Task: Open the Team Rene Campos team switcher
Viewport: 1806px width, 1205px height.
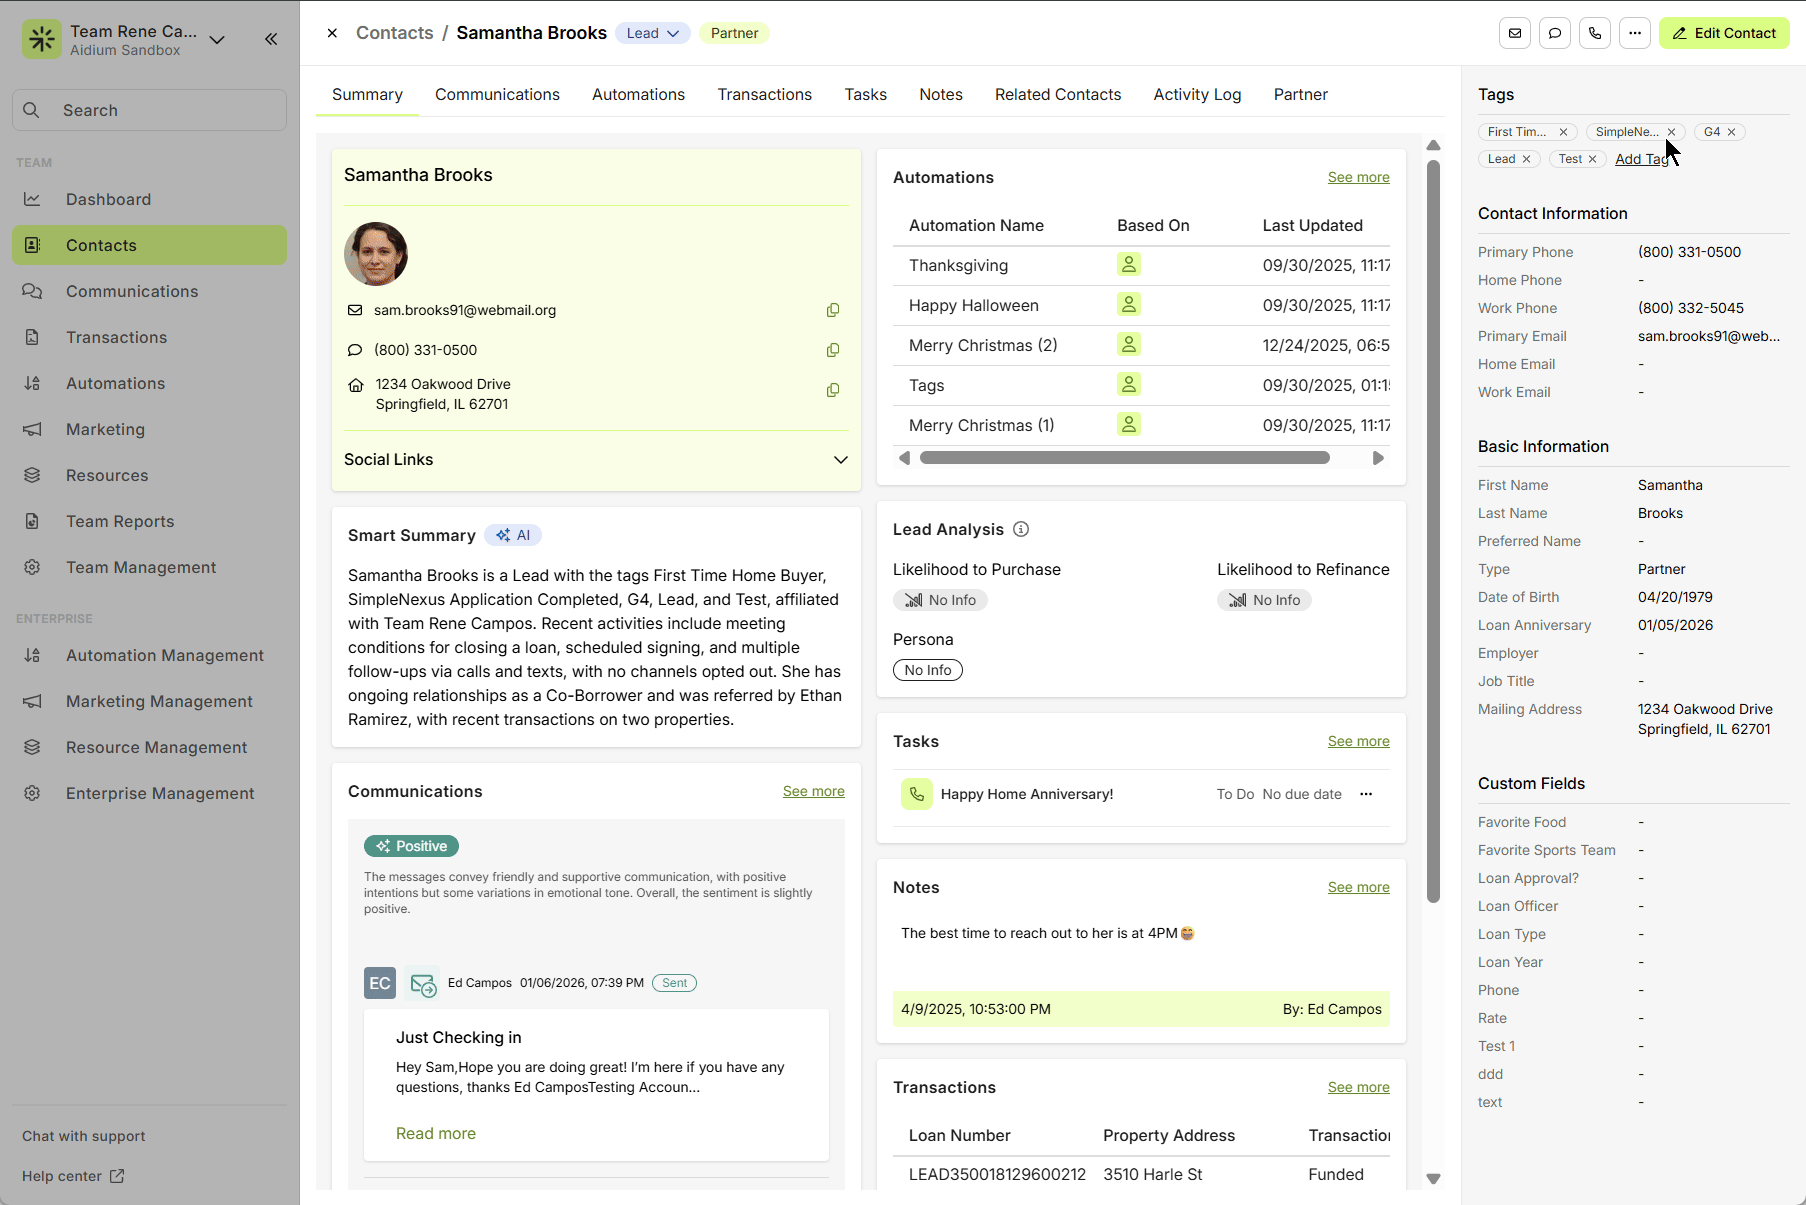Action: click(x=217, y=40)
